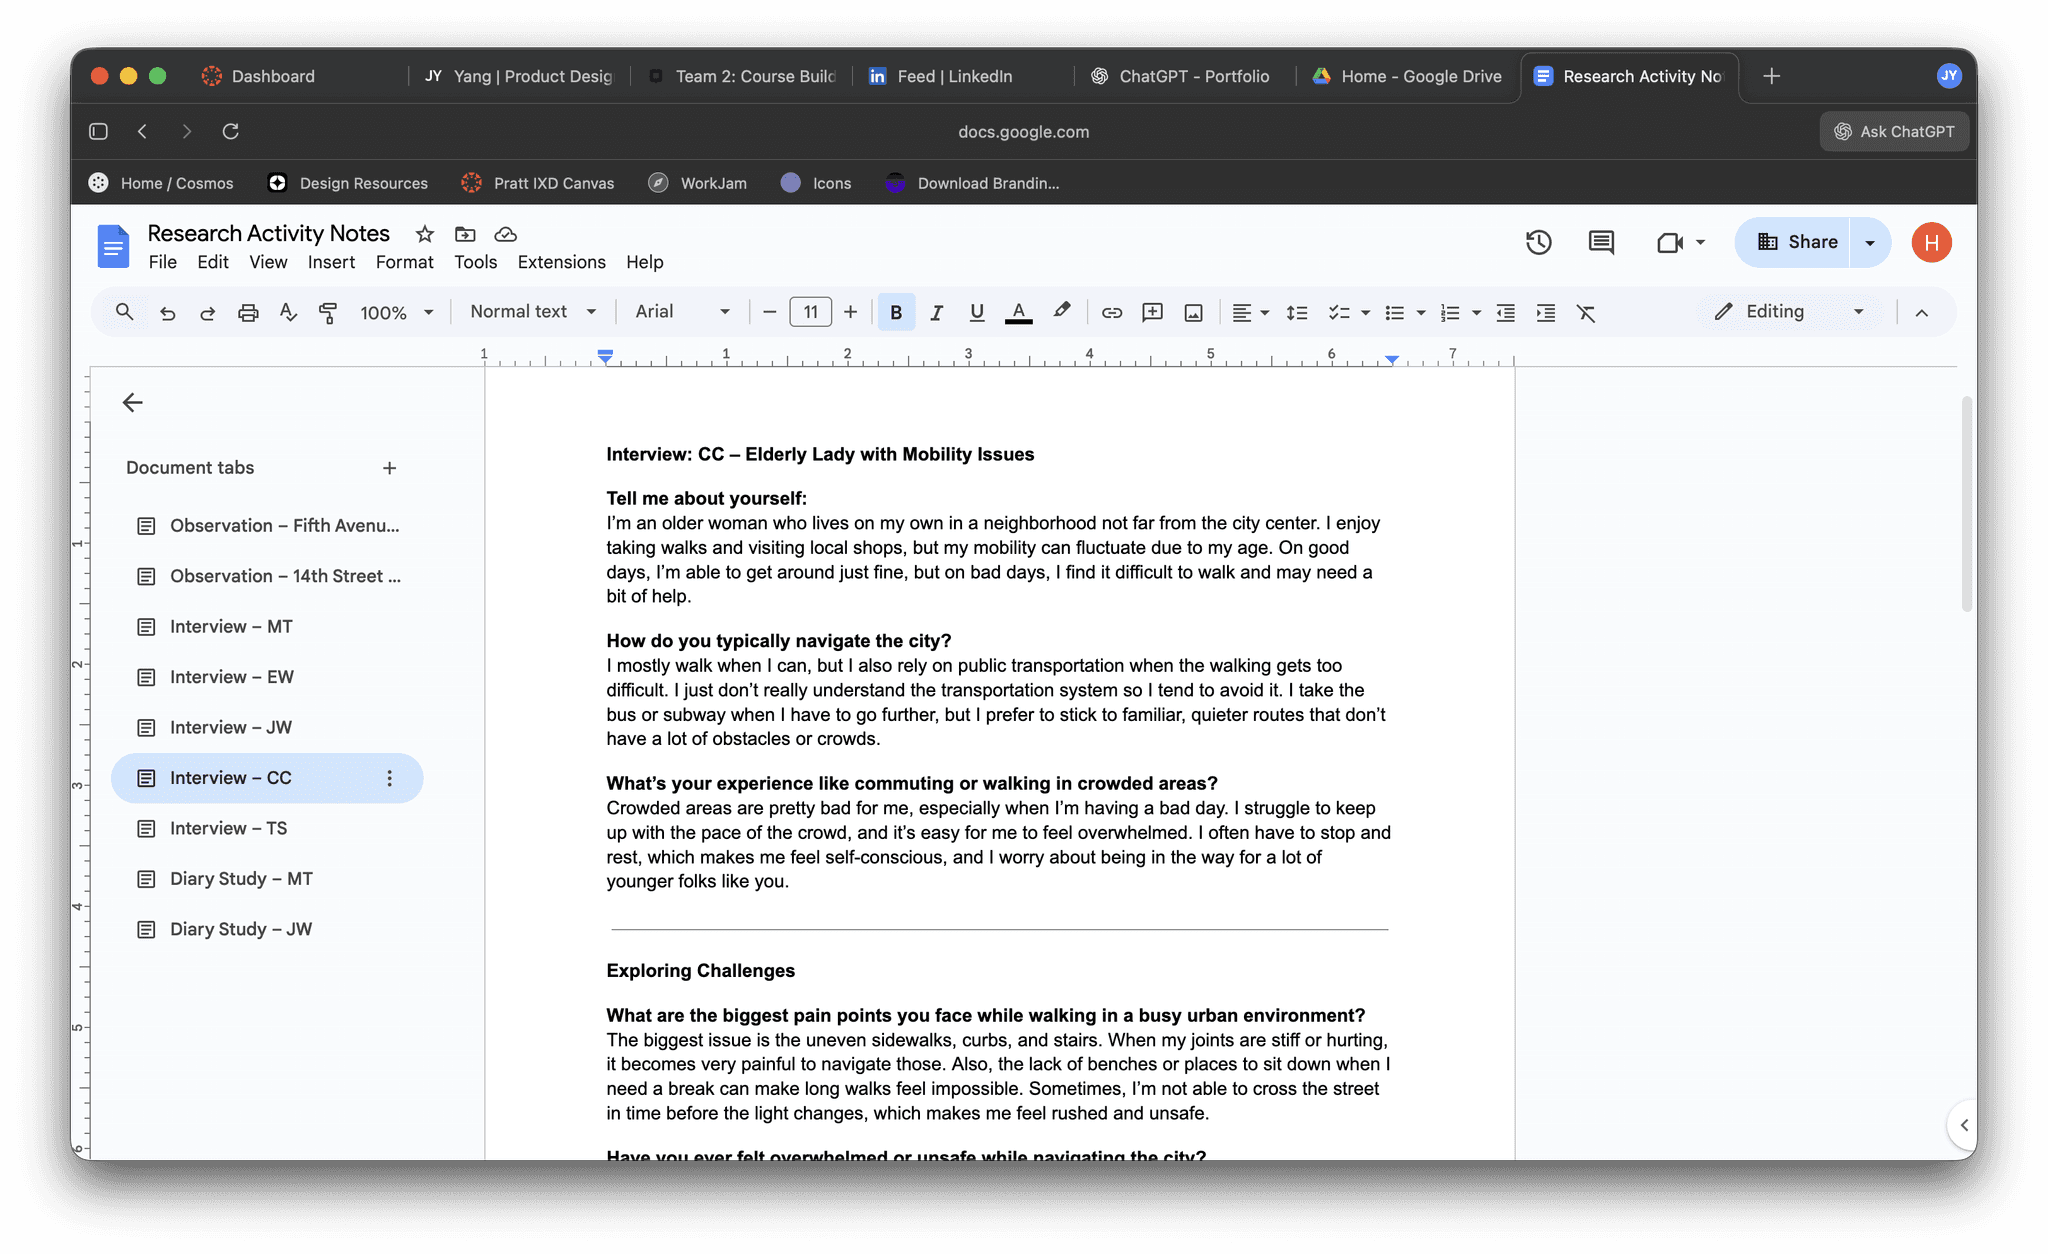Toggle underline formatting button
Image resolution: width=2048 pixels, height=1254 pixels.
pyautogui.click(x=977, y=313)
